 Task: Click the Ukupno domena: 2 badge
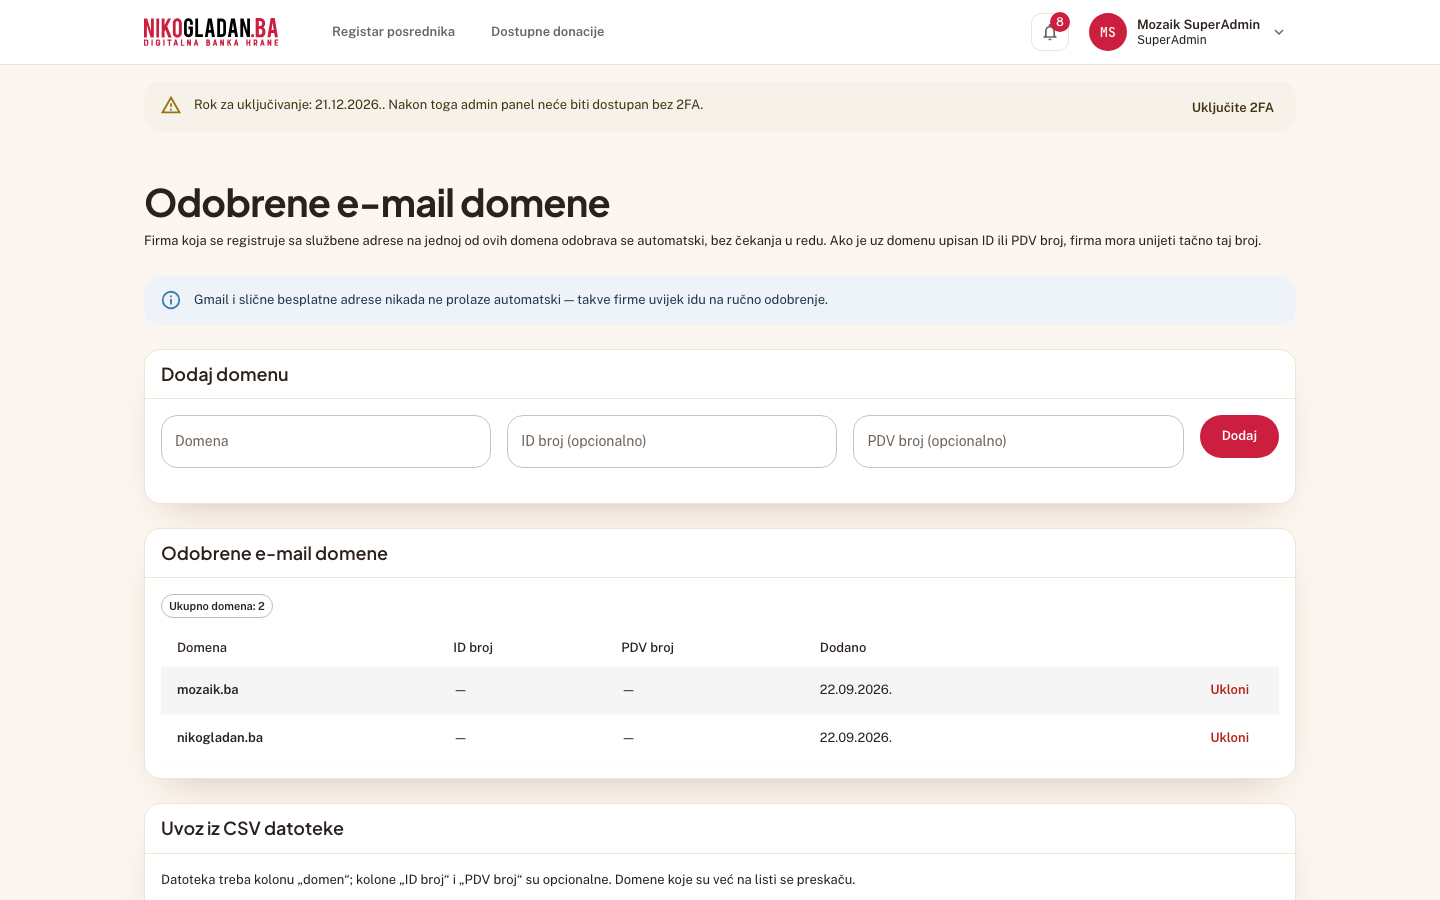pyautogui.click(x=217, y=606)
